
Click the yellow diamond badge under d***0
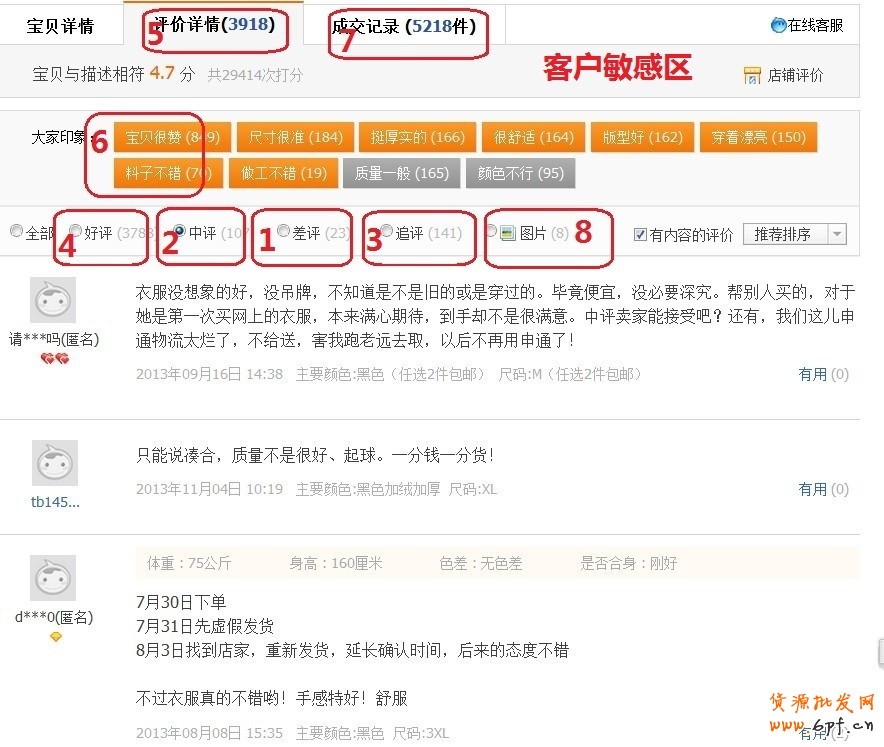[55, 637]
